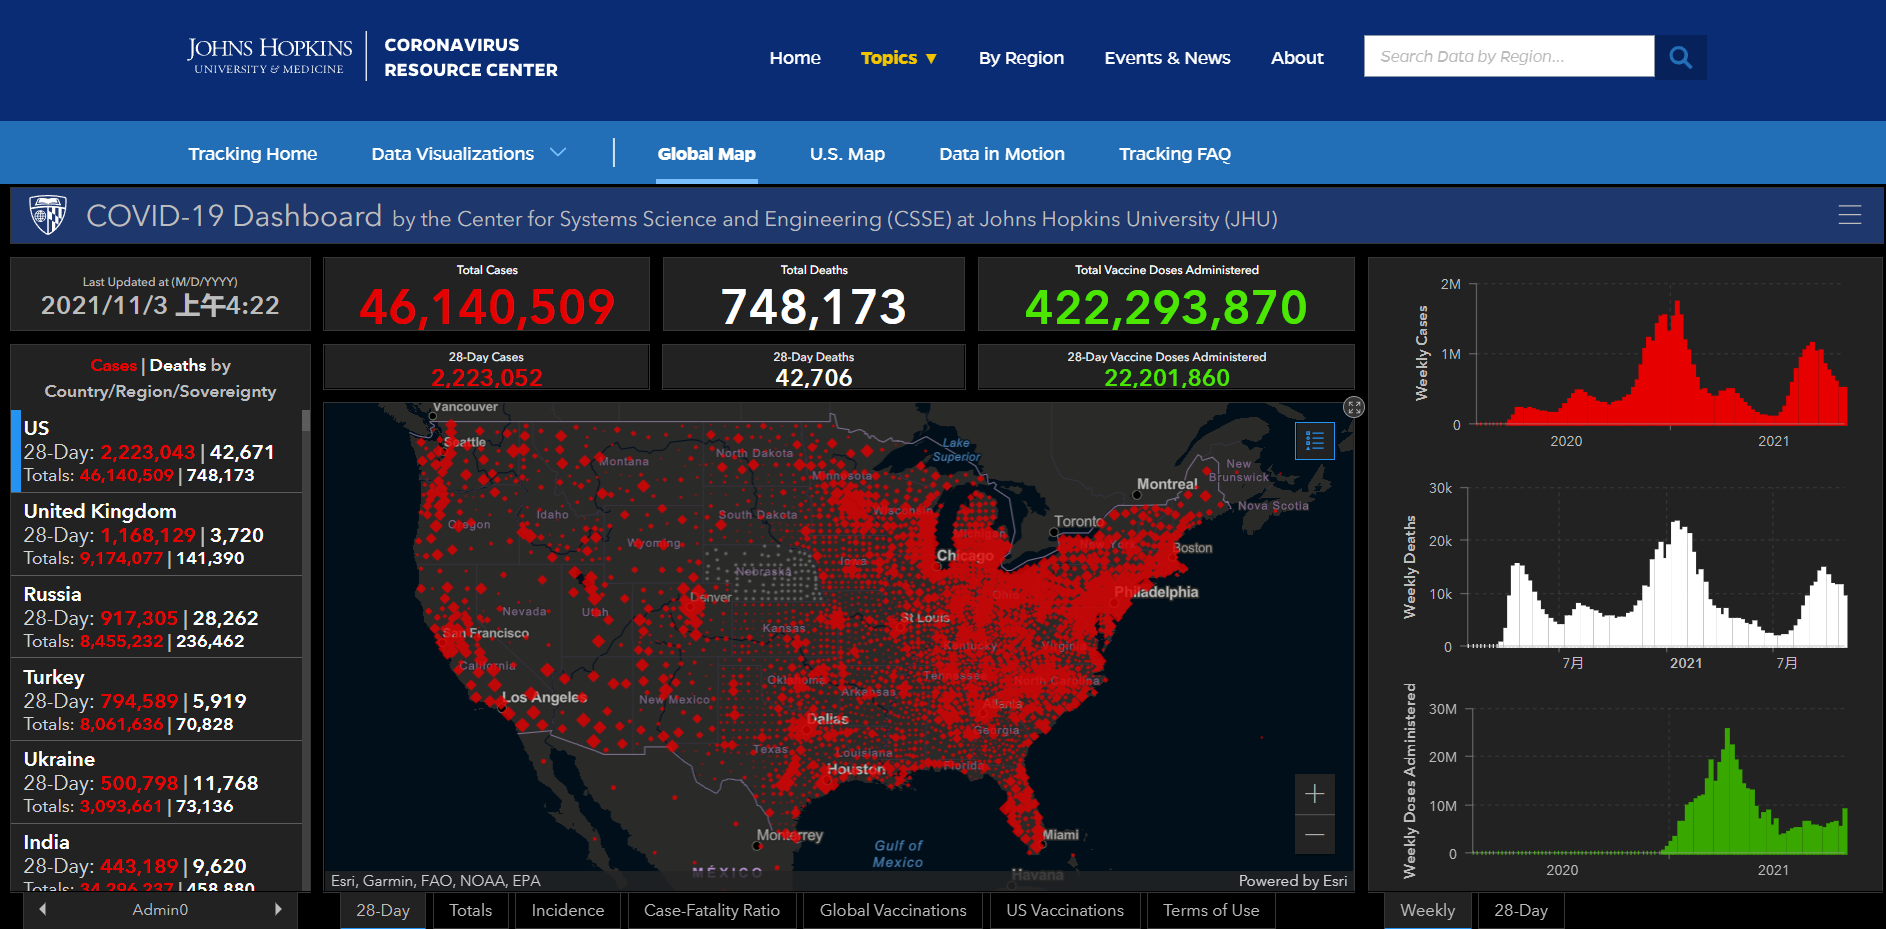Toggle Cases sorting in list header
Viewport: 1886px width, 929px height.
[x=114, y=365]
